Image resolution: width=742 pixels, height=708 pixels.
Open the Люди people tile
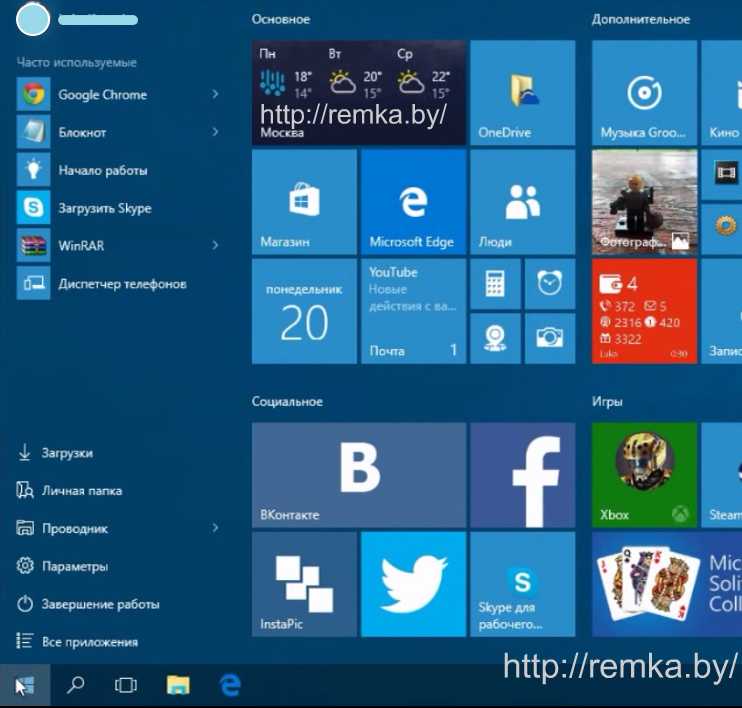point(522,202)
